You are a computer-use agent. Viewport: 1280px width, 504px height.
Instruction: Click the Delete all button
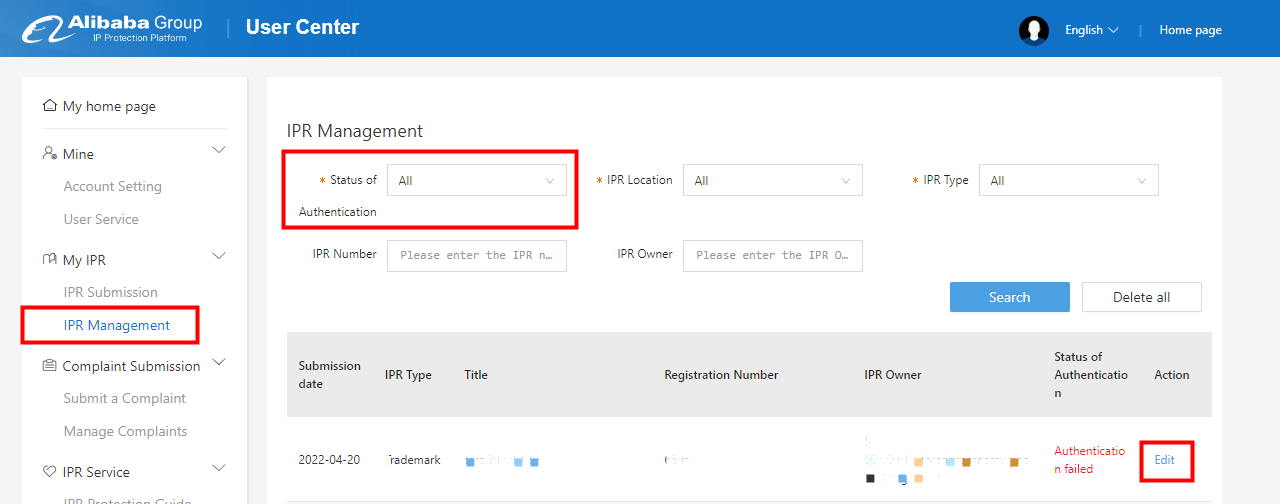coord(1142,297)
